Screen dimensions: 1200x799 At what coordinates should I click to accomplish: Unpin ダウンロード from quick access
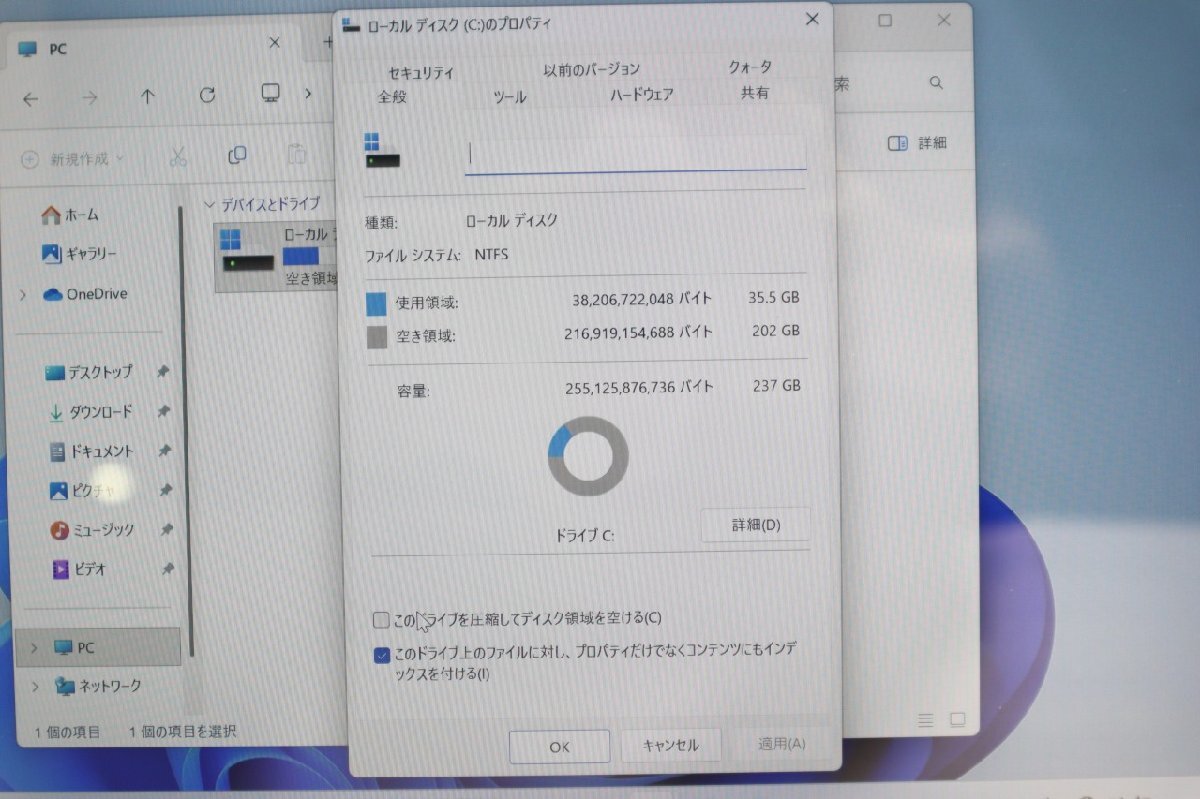163,411
